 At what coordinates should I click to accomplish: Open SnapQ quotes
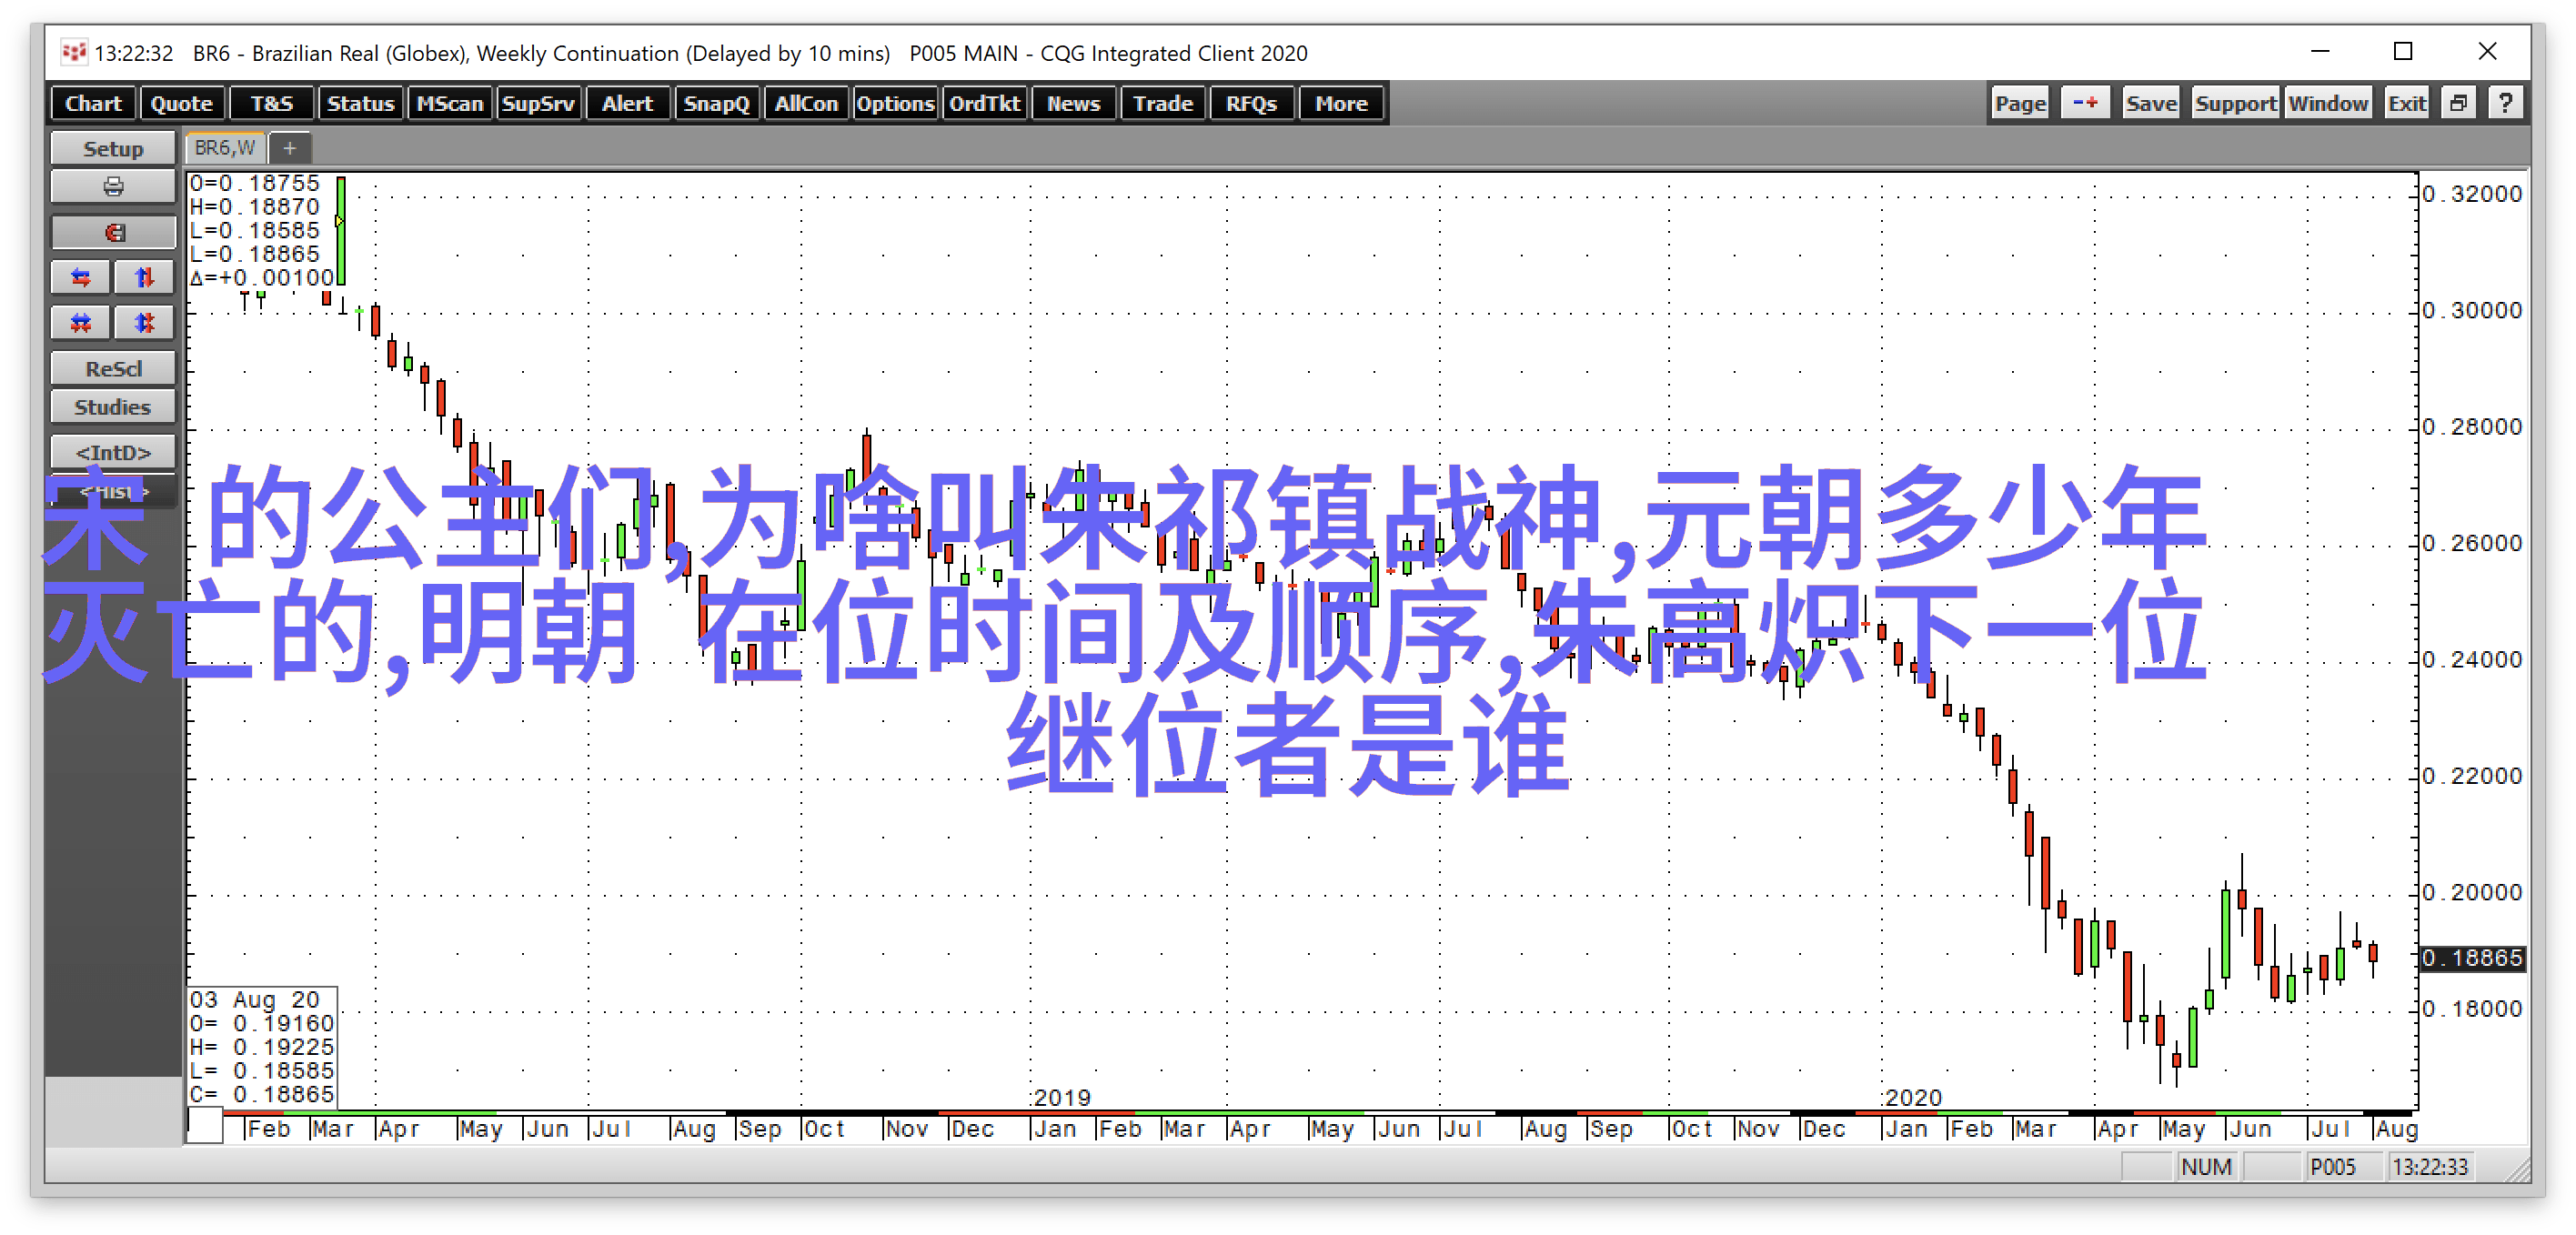click(716, 104)
